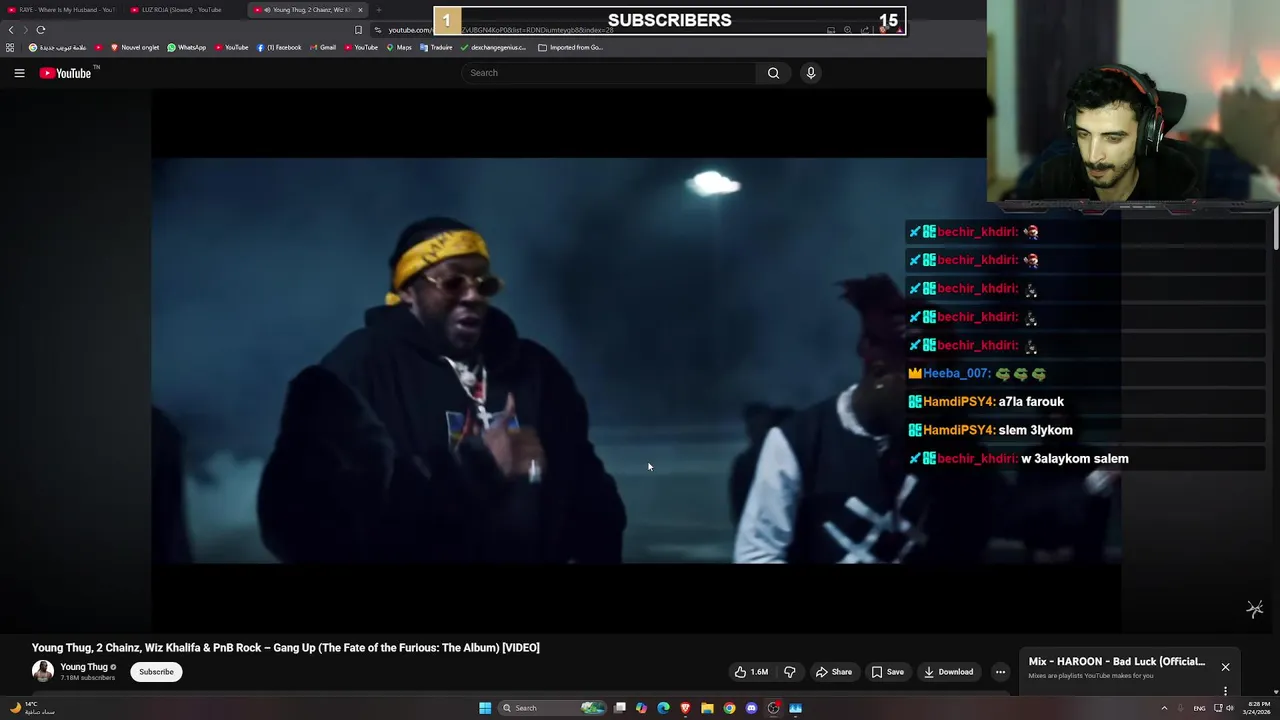Click Heeba_007 username in chat

point(956,374)
